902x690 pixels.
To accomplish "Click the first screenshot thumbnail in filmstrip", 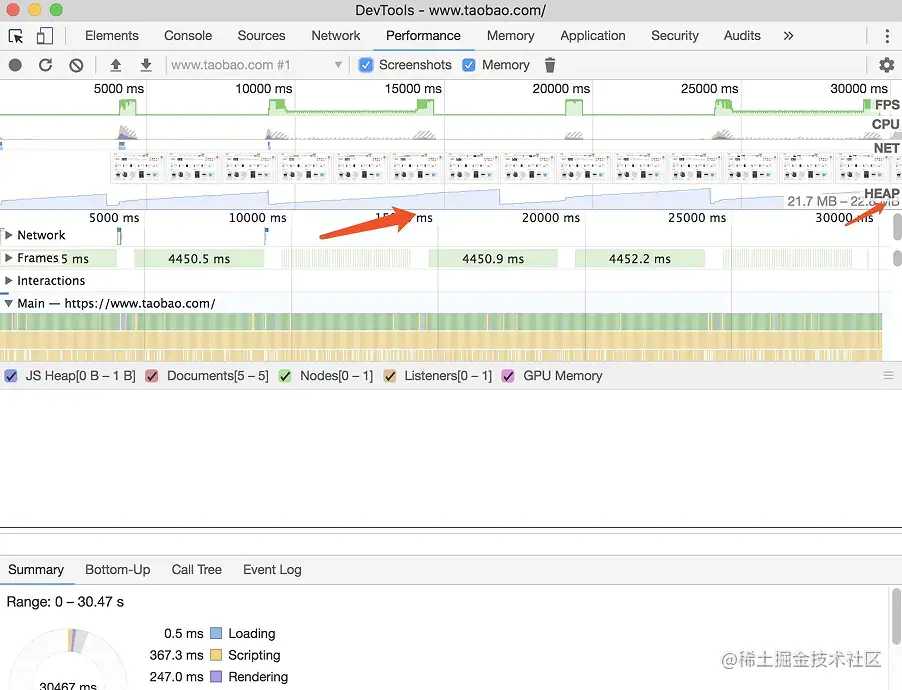I will [137, 167].
